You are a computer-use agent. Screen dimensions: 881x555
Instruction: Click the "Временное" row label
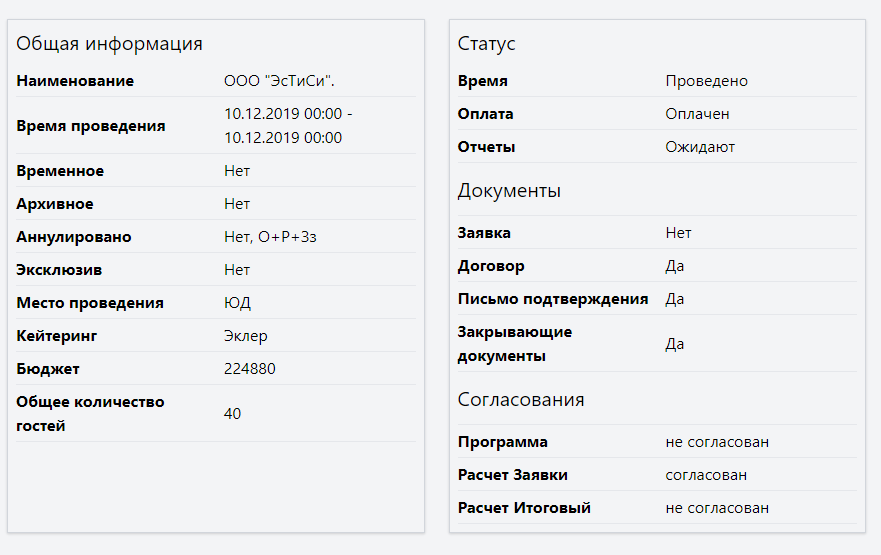point(60,171)
